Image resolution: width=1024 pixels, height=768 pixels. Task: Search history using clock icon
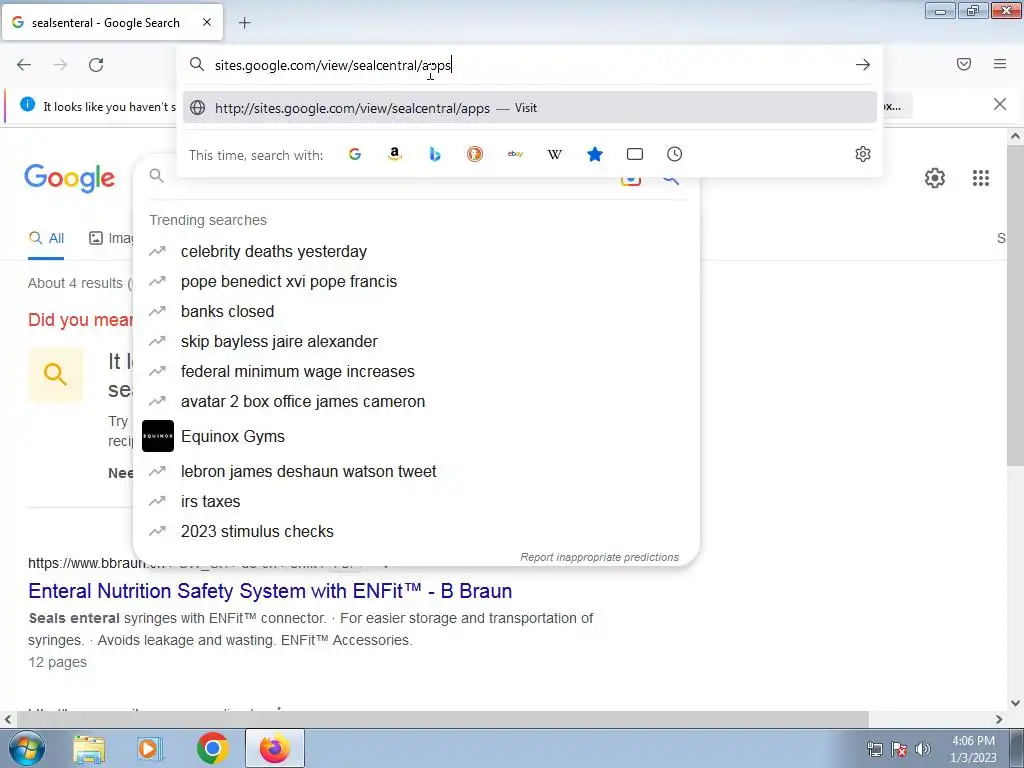[x=675, y=154]
